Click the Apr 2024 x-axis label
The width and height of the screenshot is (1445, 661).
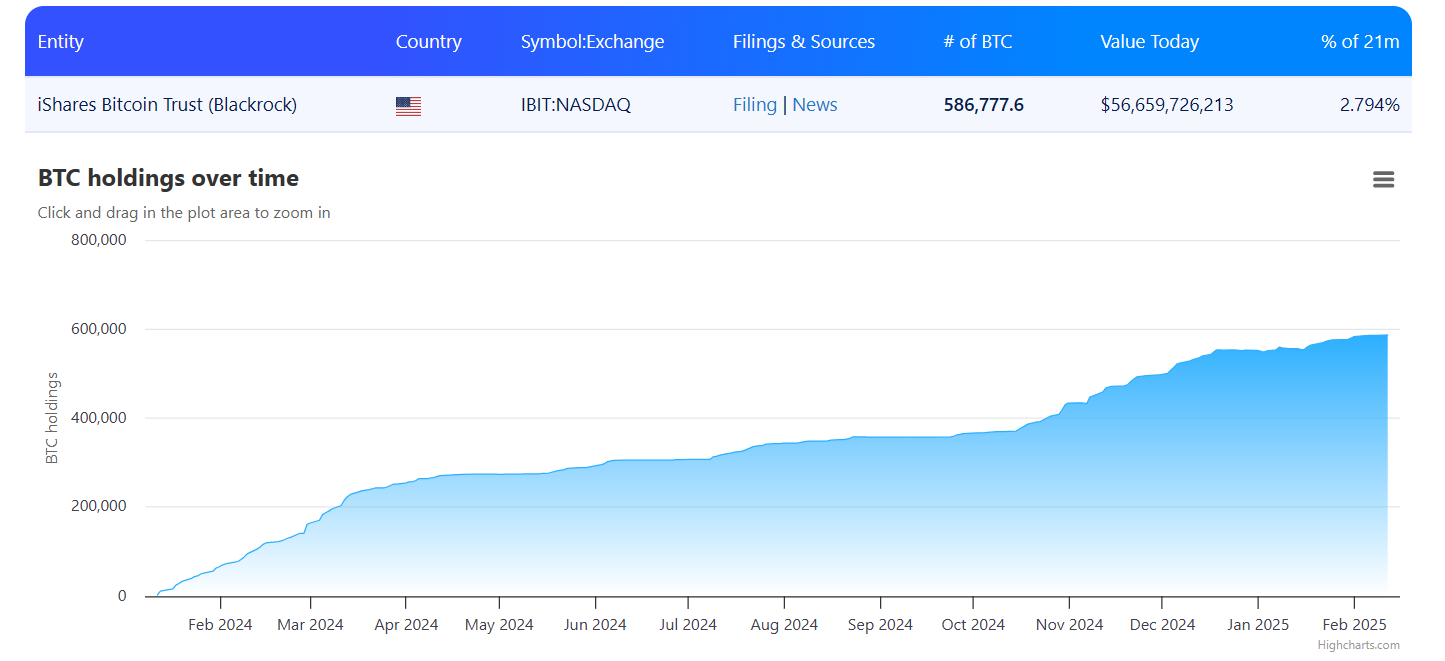point(405,625)
